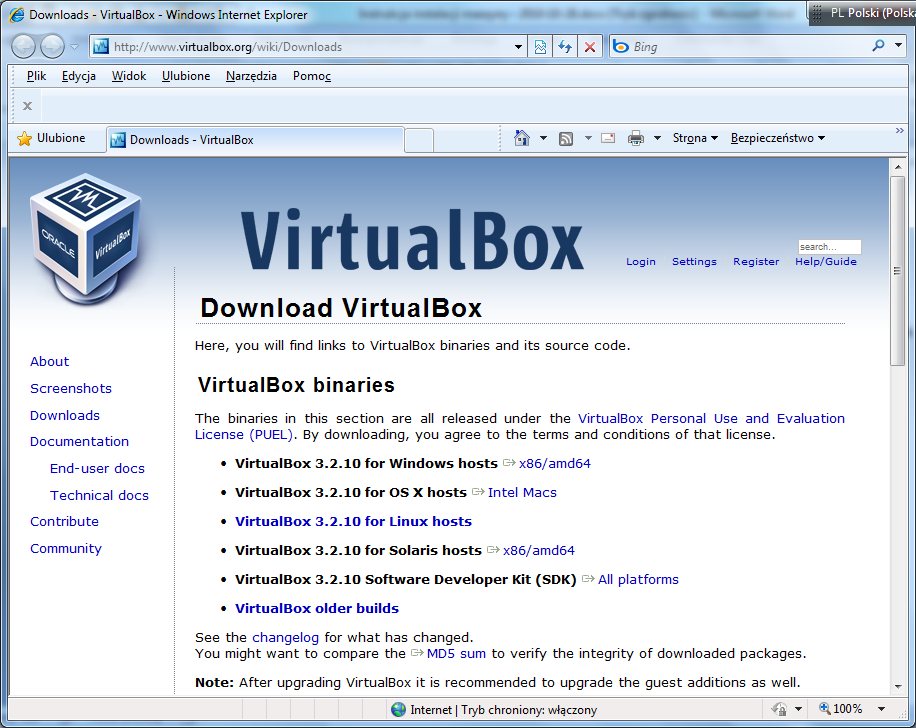916x728 pixels.
Task: Click the status bar security shield icon
Action: (x=779, y=709)
